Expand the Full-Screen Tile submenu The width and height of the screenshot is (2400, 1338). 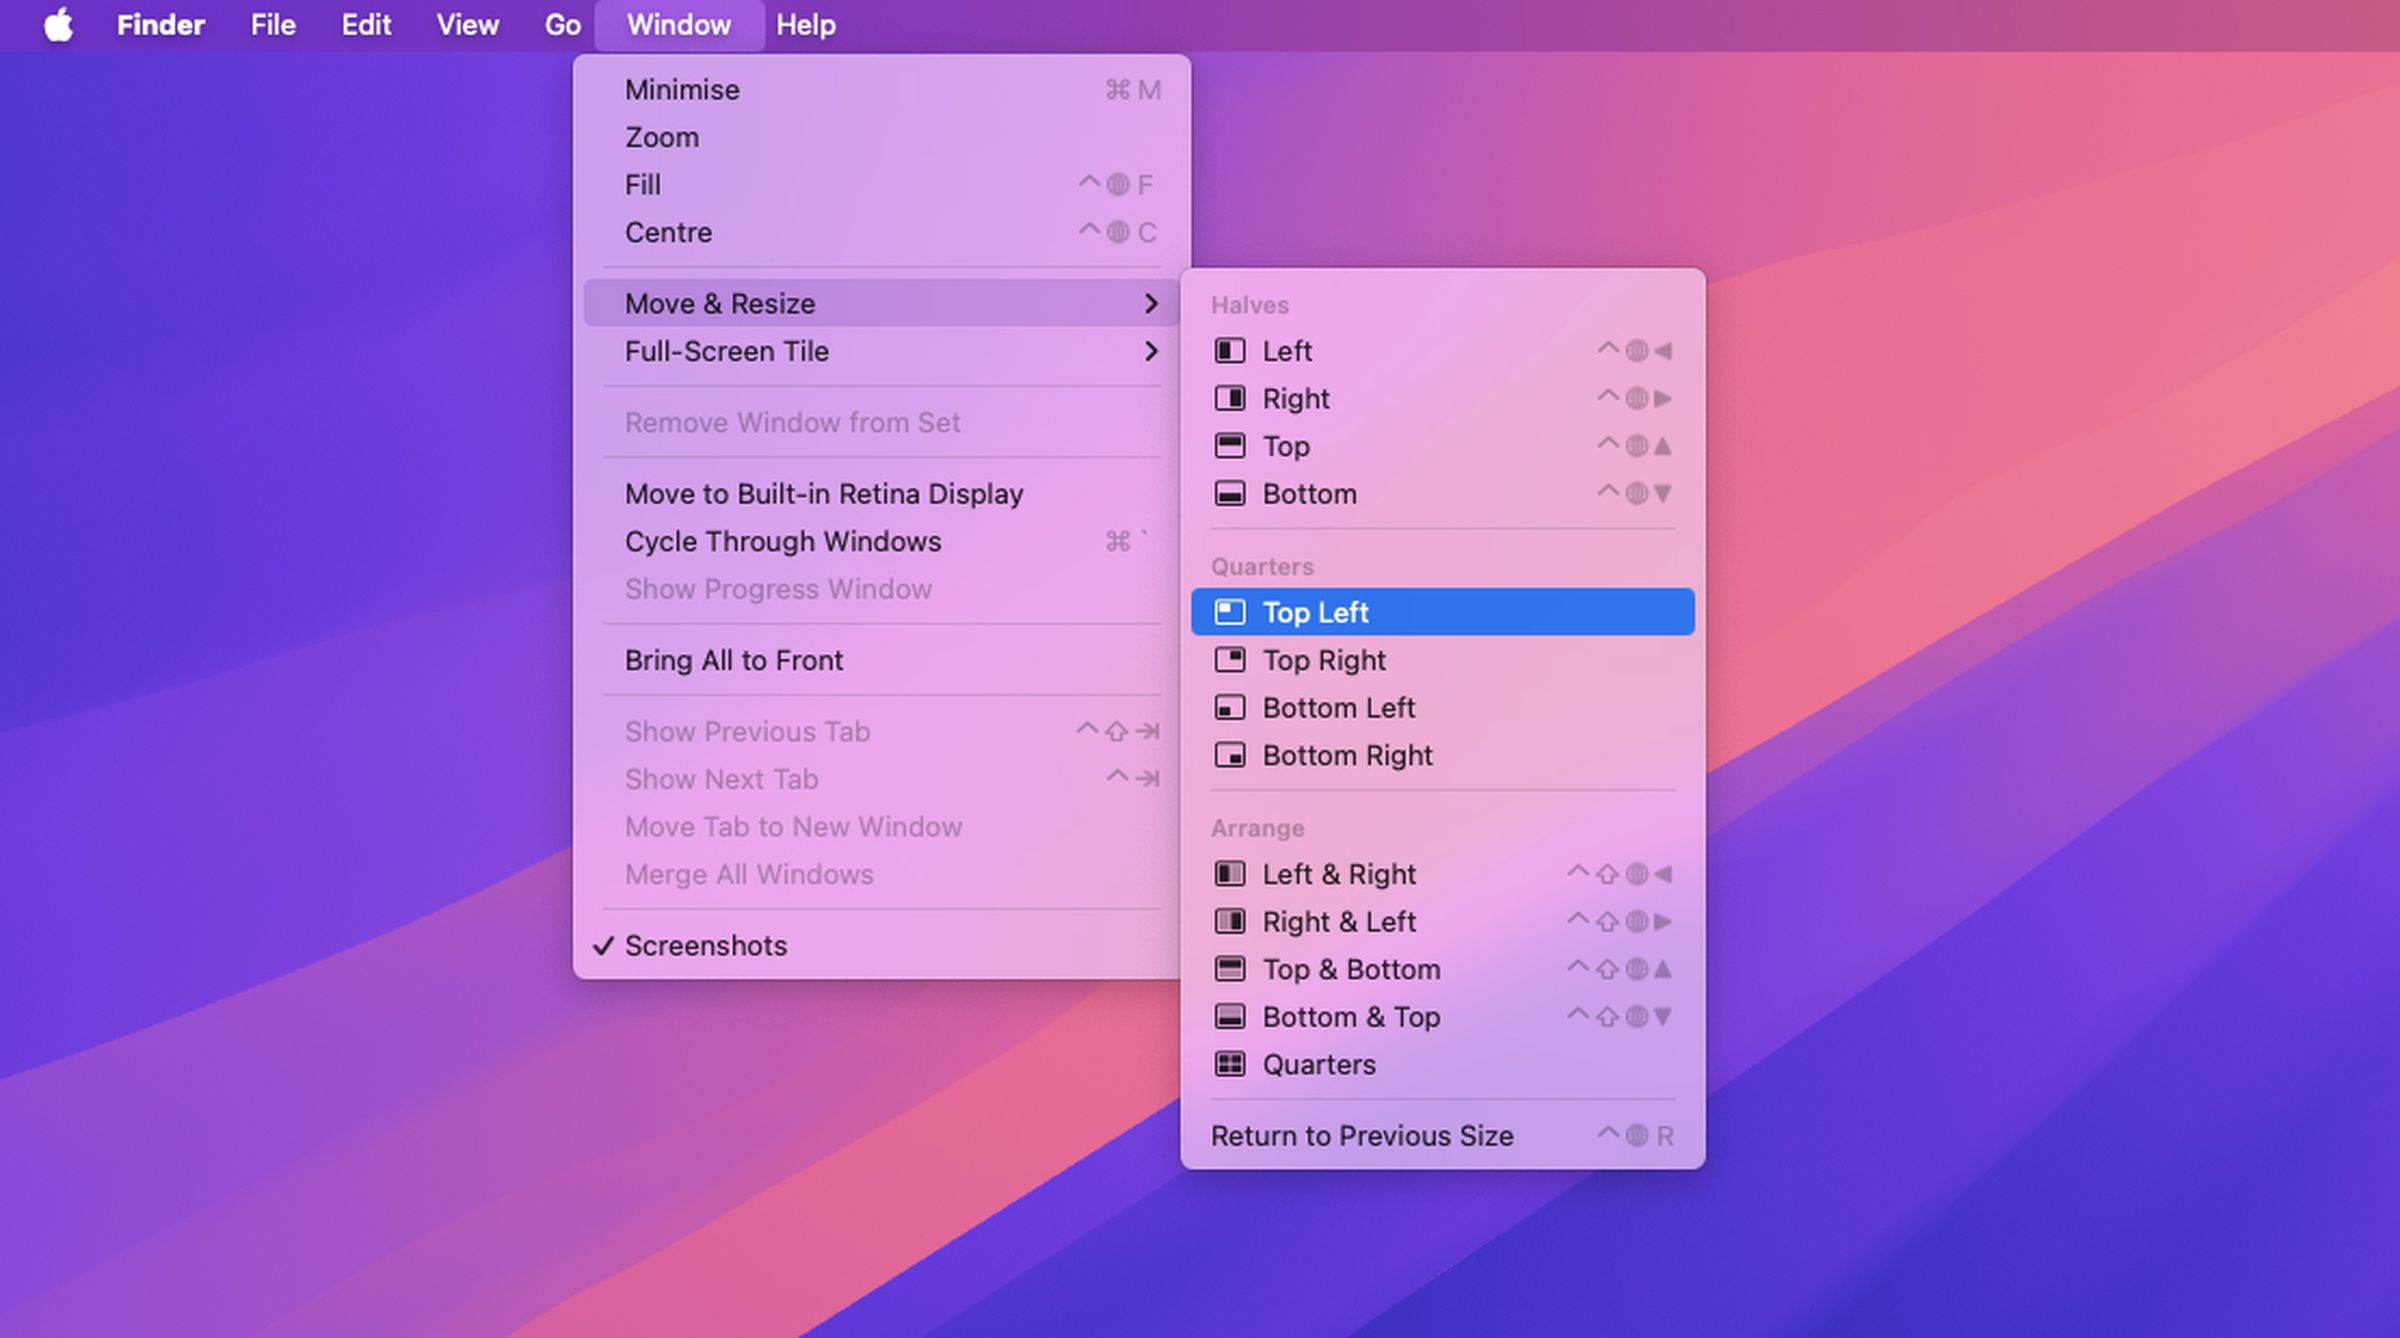coord(726,351)
